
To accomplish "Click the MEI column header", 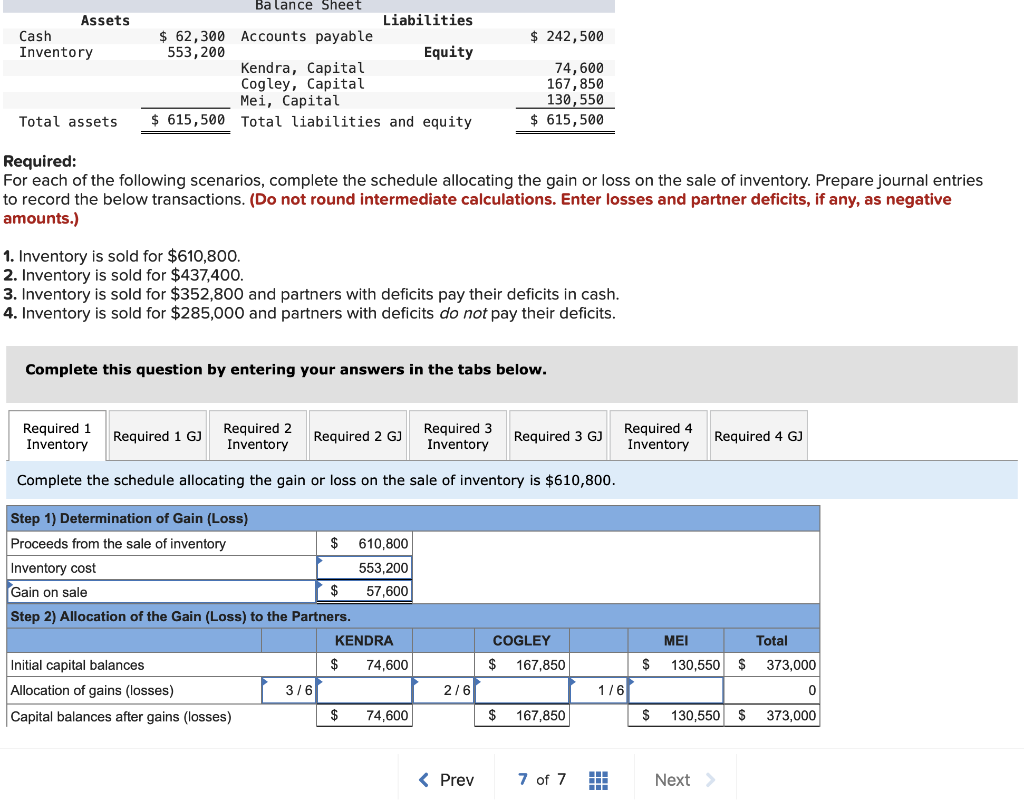I will pyautogui.click(x=676, y=641).
